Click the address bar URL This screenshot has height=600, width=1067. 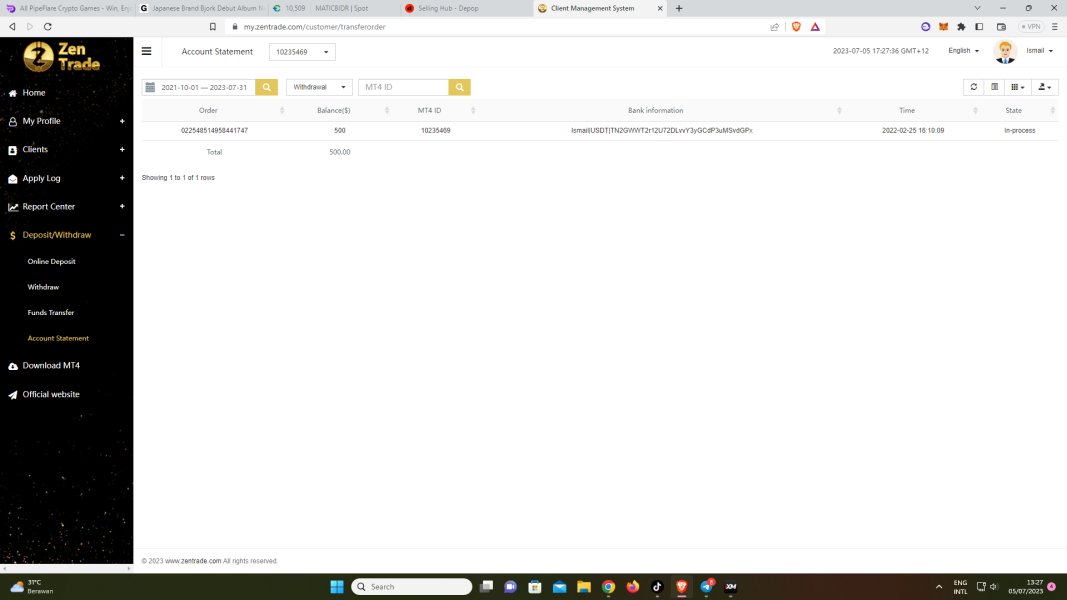coord(314,27)
